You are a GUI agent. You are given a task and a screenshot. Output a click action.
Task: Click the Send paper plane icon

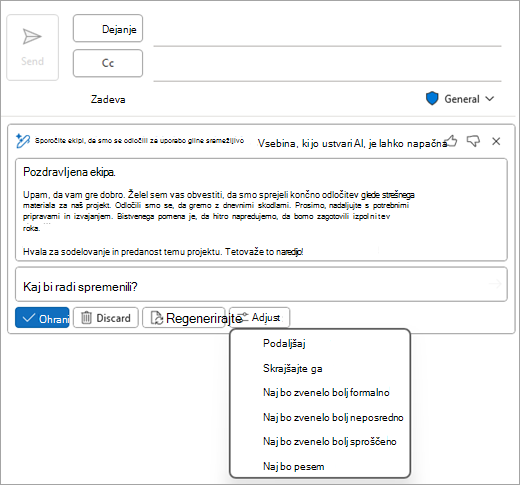click(x=32, y=36)
